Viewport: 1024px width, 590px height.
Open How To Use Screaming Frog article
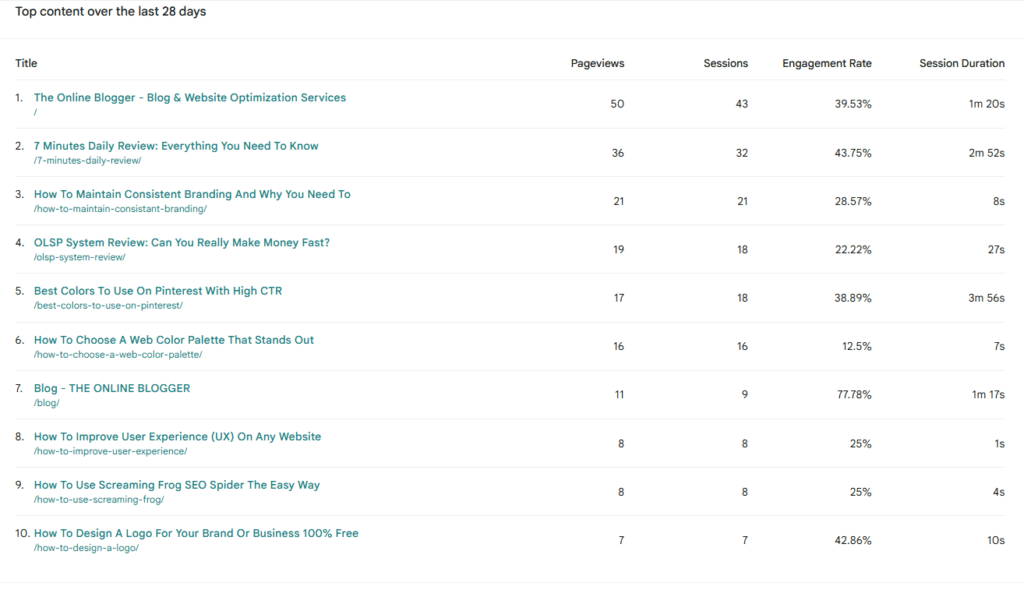tap(176, 485)
